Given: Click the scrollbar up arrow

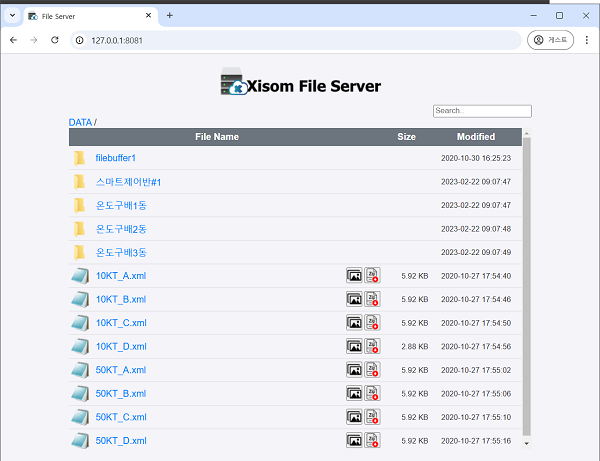Looking at the screenshot, I should click(x=527, y=133).
